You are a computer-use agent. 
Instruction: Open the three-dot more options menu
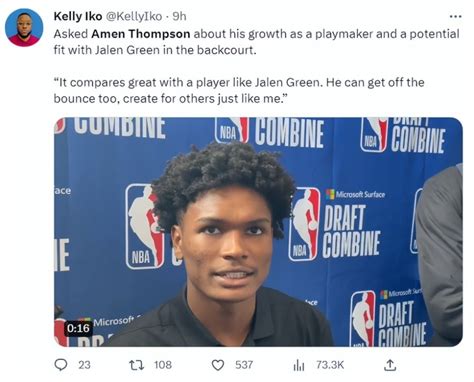click(x=455, y=16)
